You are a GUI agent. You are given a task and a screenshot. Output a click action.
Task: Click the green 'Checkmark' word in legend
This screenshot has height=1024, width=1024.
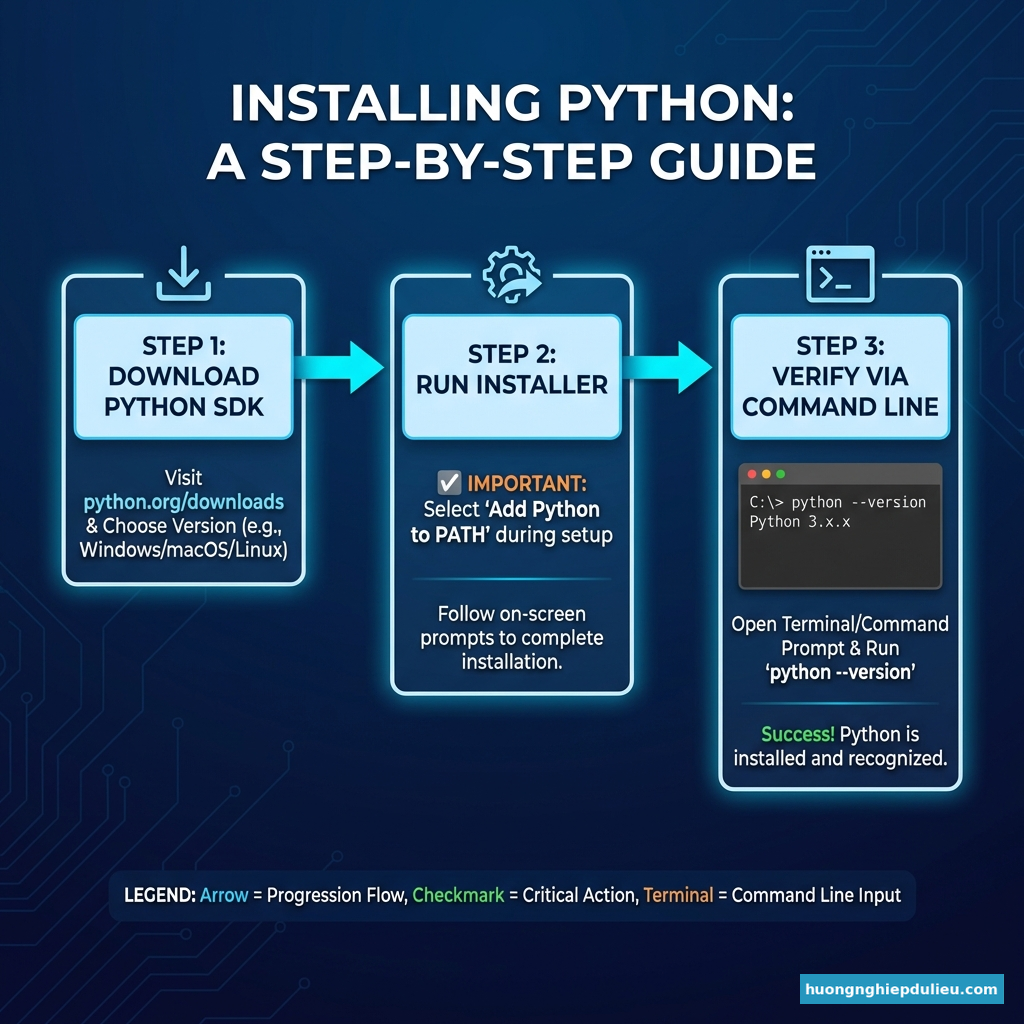coord(458,895)
